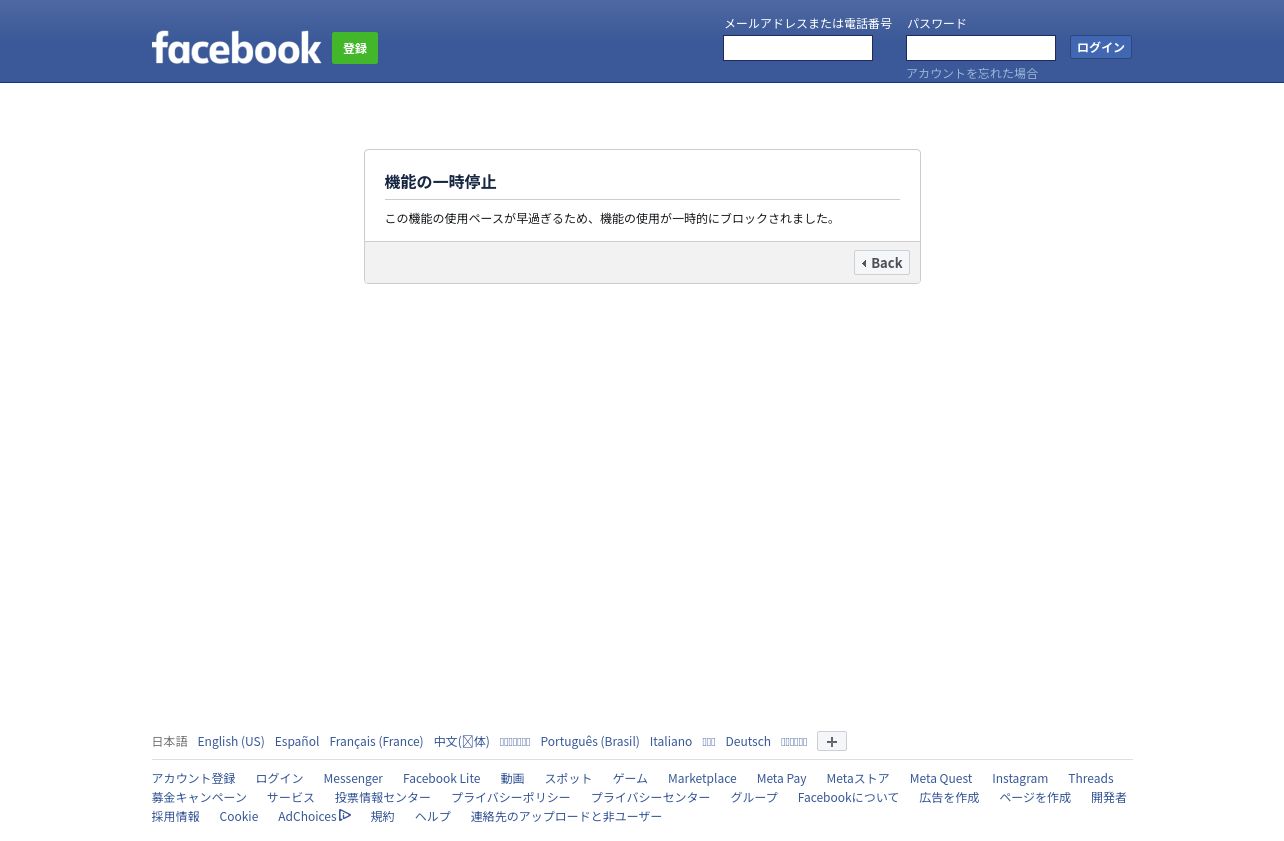Choose Português (Brasil) language
1284x841 pixels.
[590, 742]
